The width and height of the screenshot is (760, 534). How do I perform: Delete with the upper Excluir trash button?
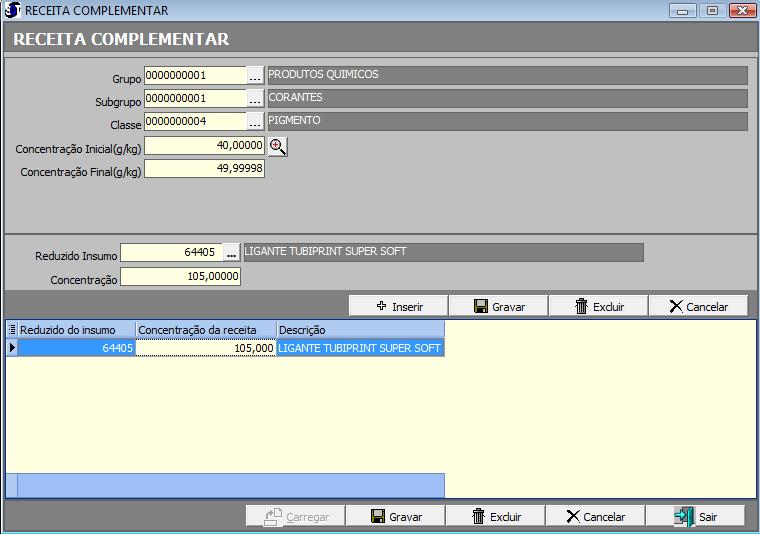(598, 306)
